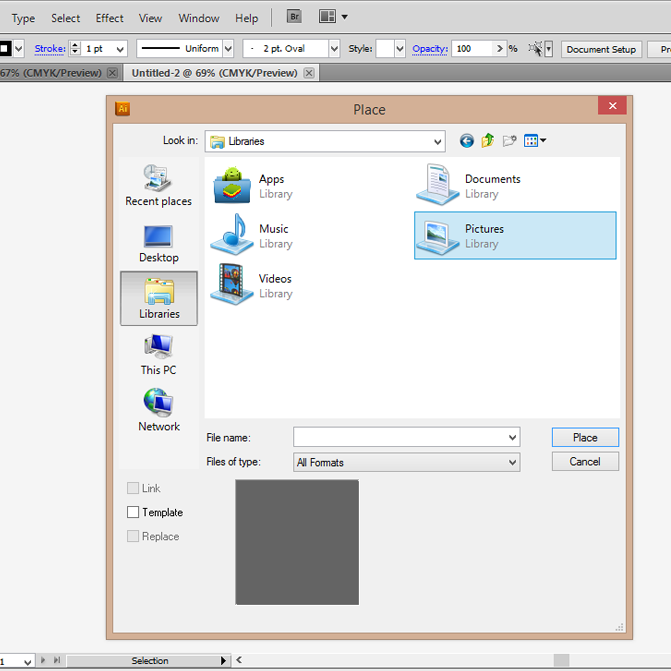Select the Pictures library
Viewport: 671px width, 671px height.
pyautogui.click(x=515, y=235)
